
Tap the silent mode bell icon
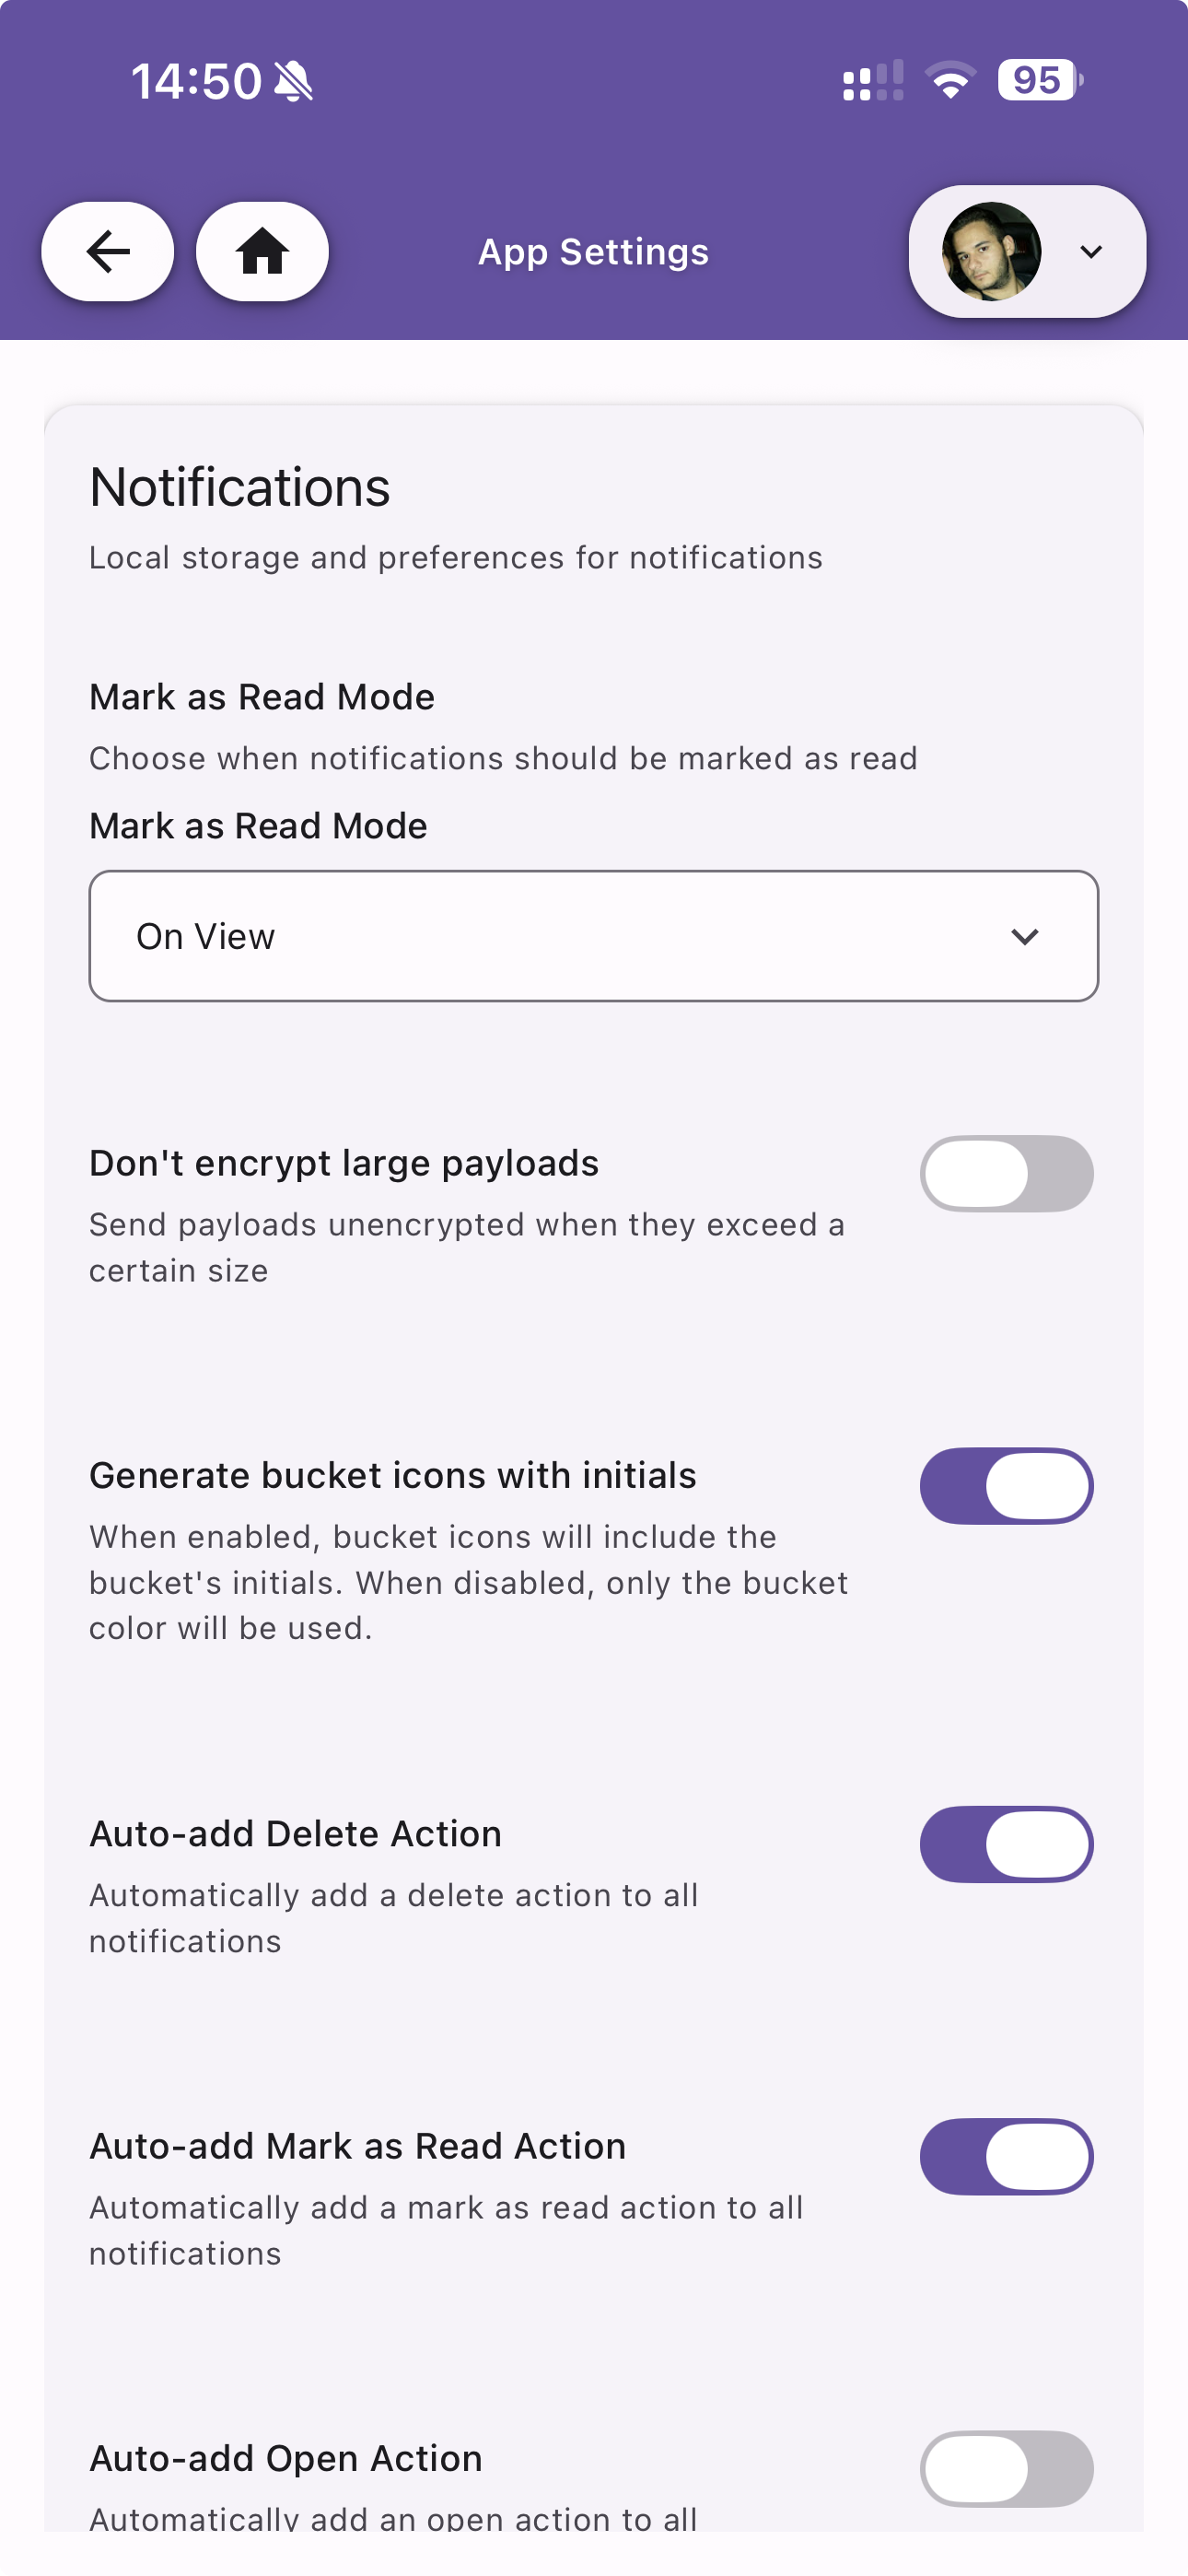tap(293, 81)
